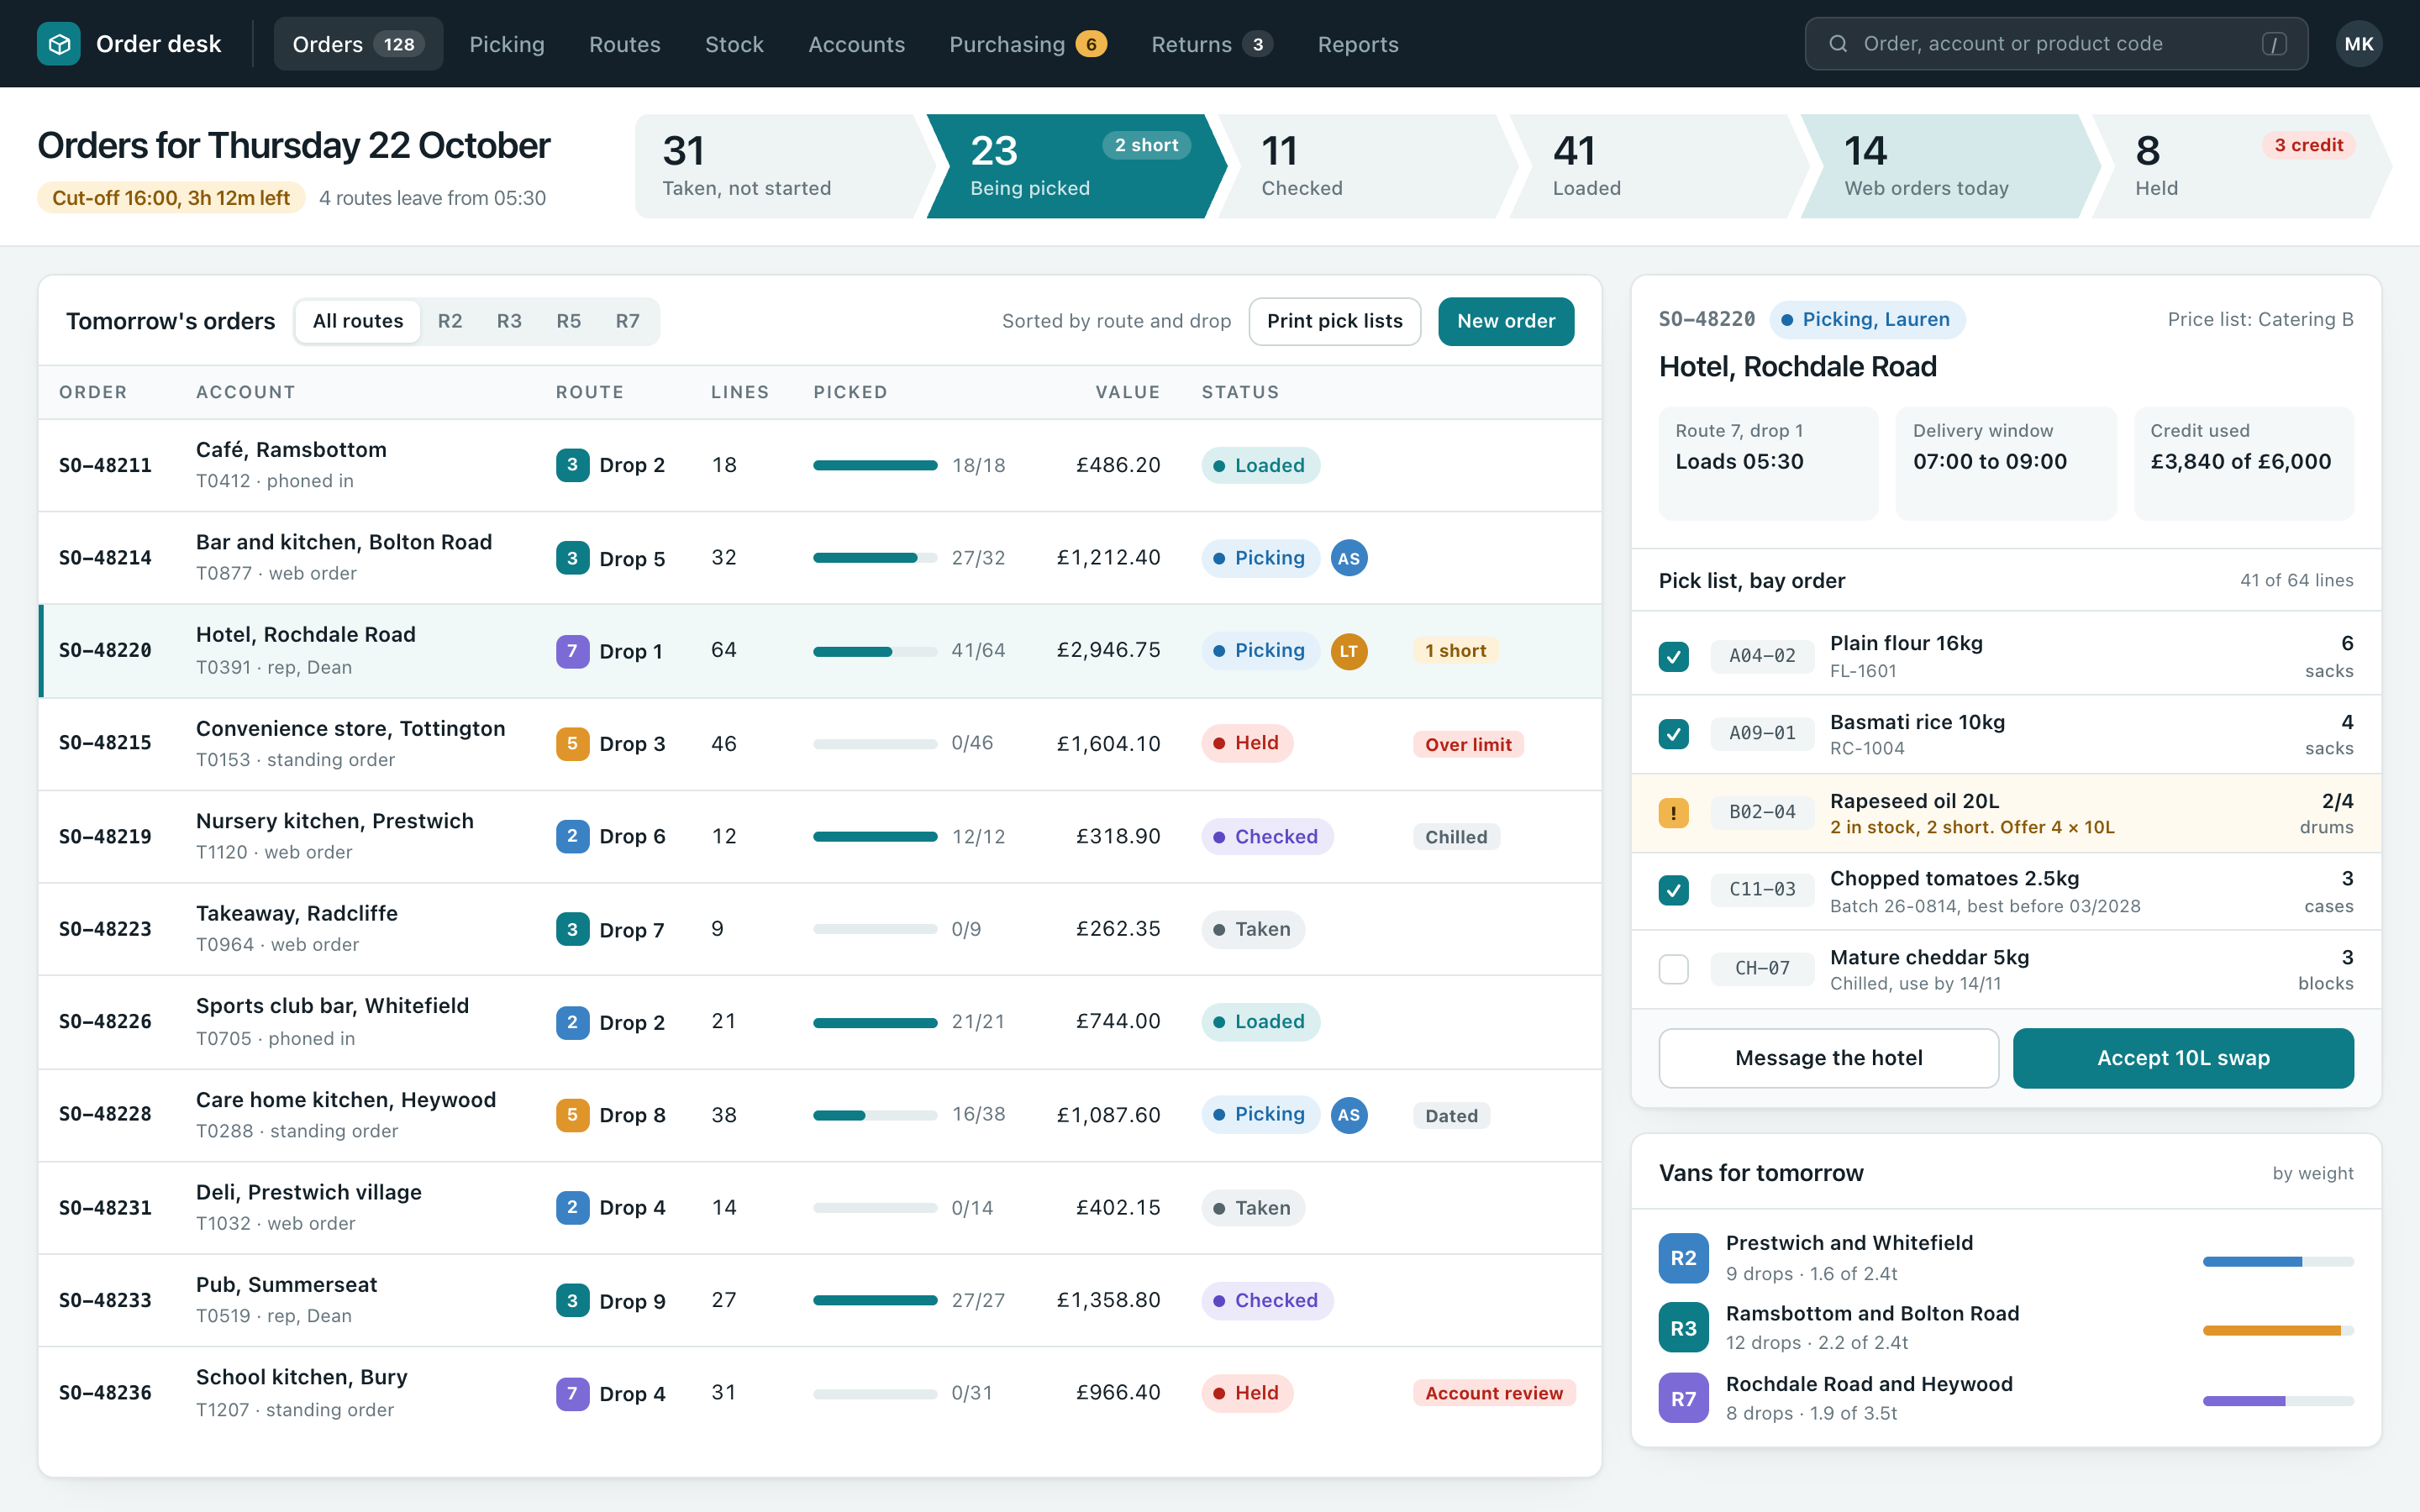2420x1512 pixels.
Task: Open the Returns tab
Action: (x=1212, y=44)
